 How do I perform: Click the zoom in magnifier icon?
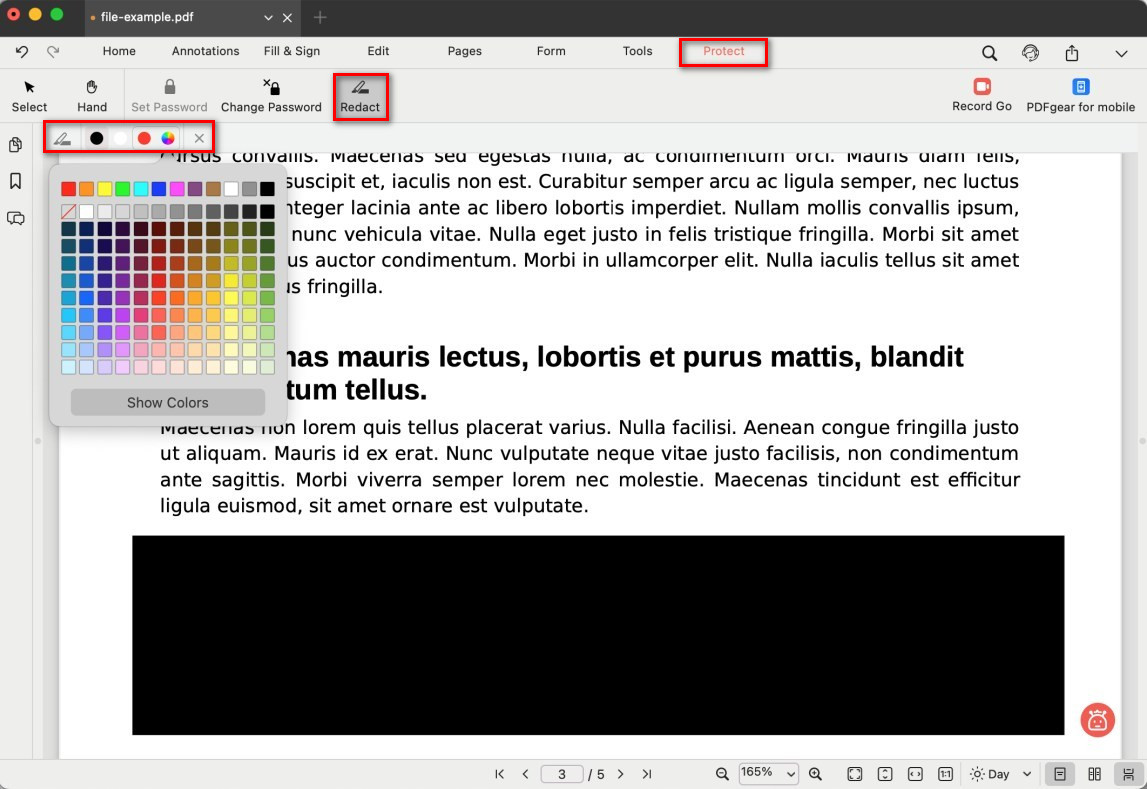(815, 774)
